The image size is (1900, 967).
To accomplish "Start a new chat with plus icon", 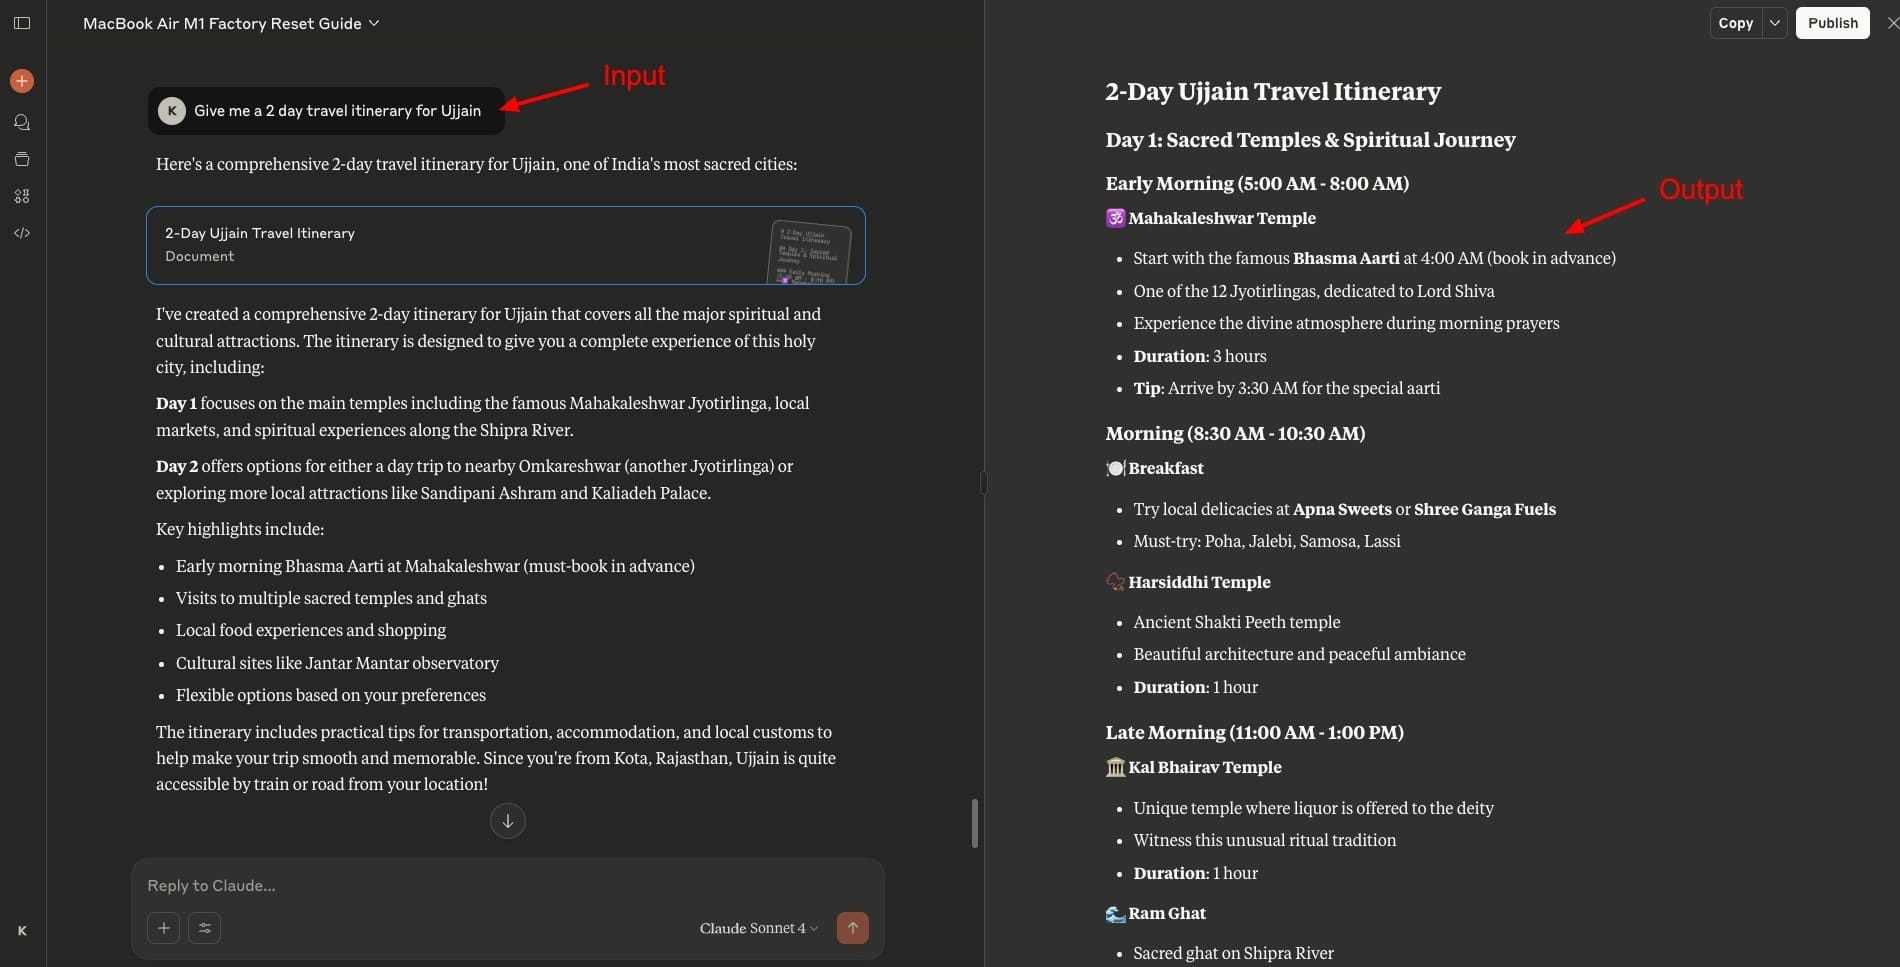I will (x=22, y=81).
